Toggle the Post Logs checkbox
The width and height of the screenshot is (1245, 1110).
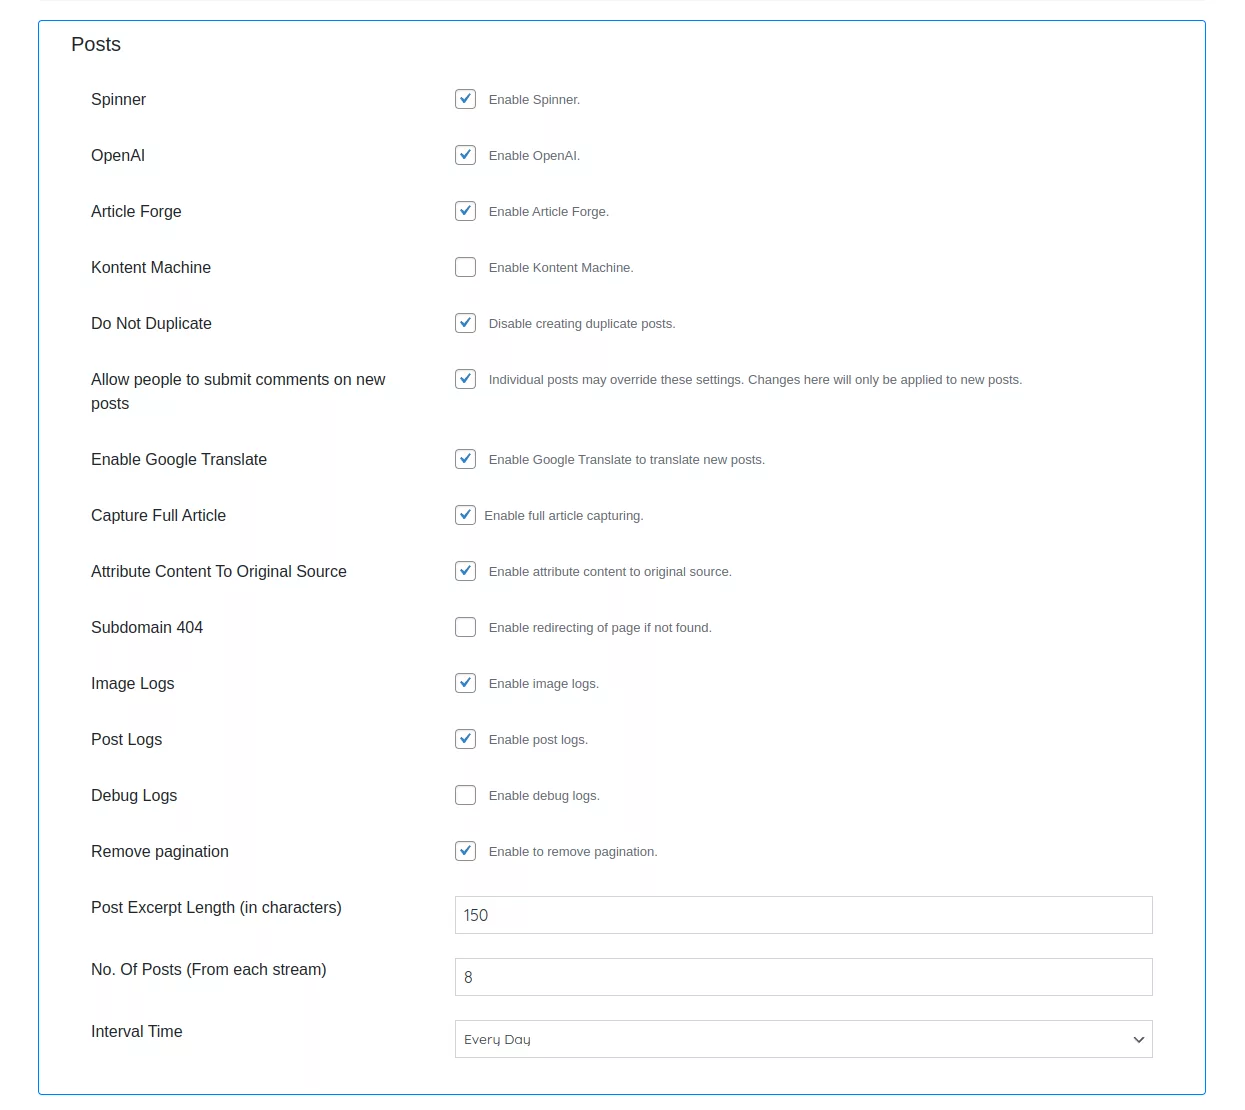click(x=465, y=739)
